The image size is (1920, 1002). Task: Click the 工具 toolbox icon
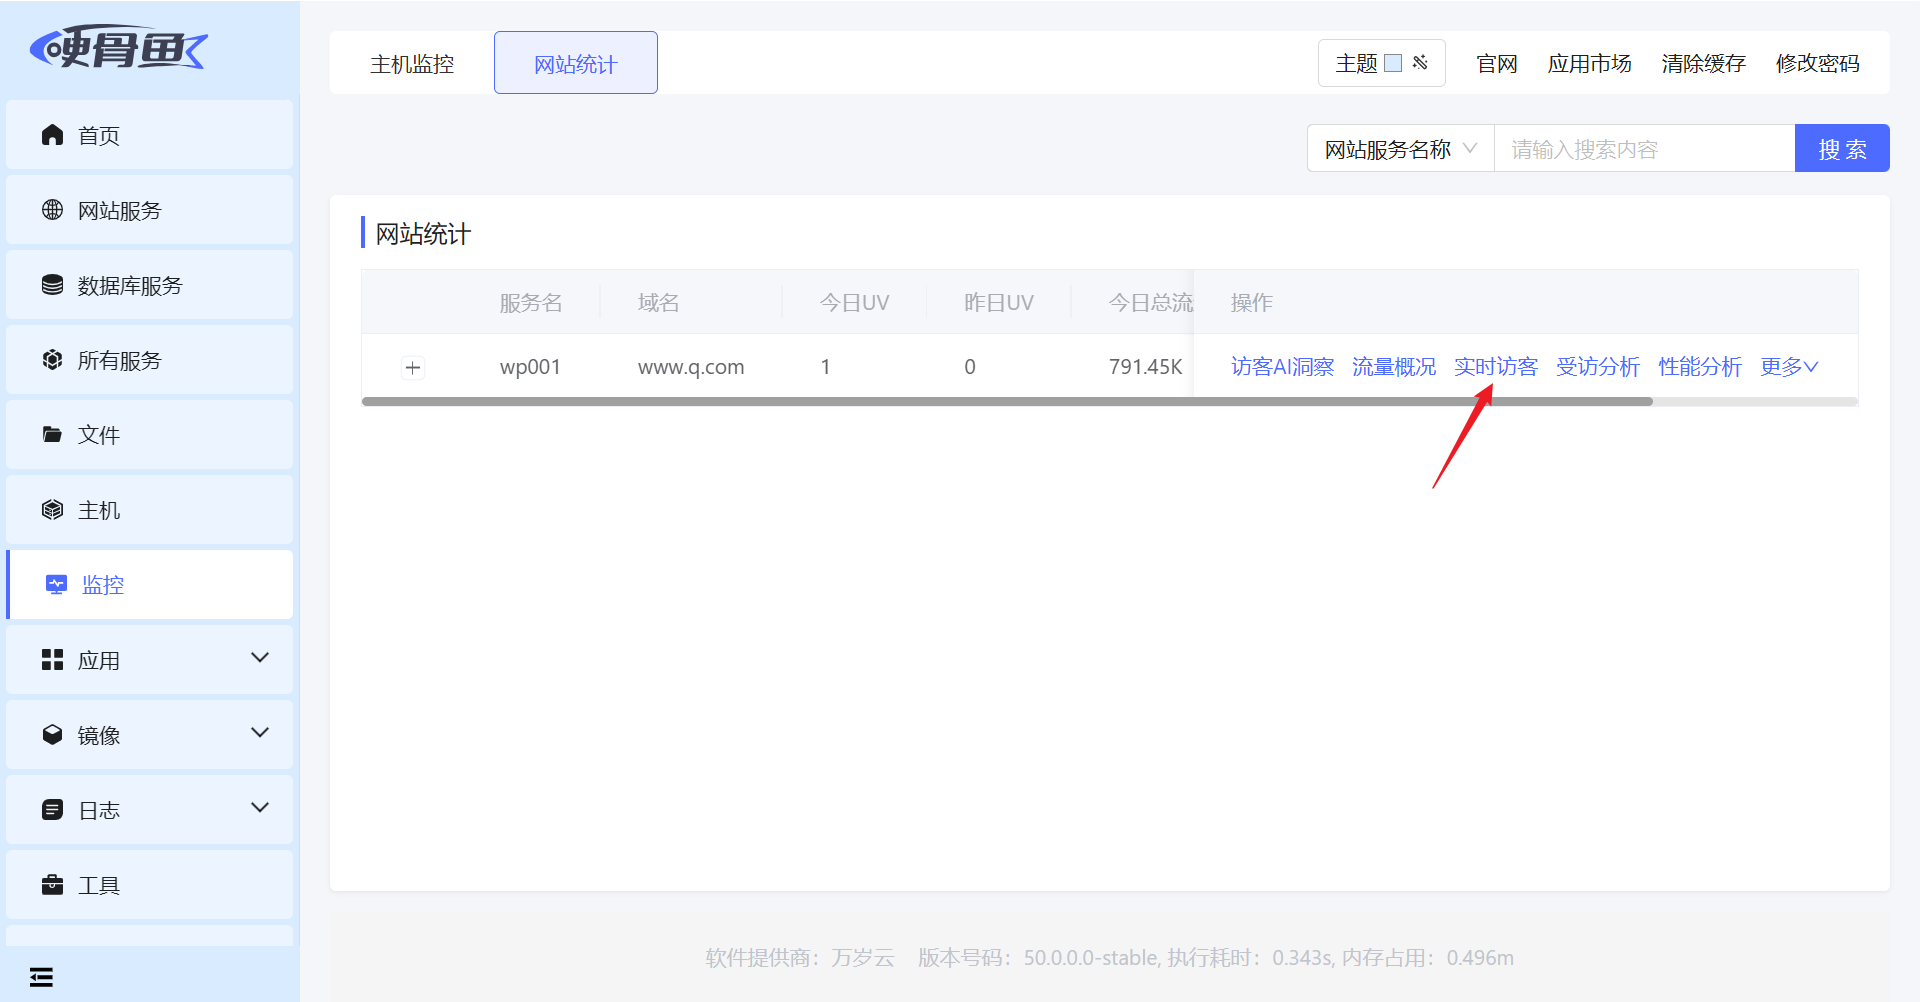[52, 885]
